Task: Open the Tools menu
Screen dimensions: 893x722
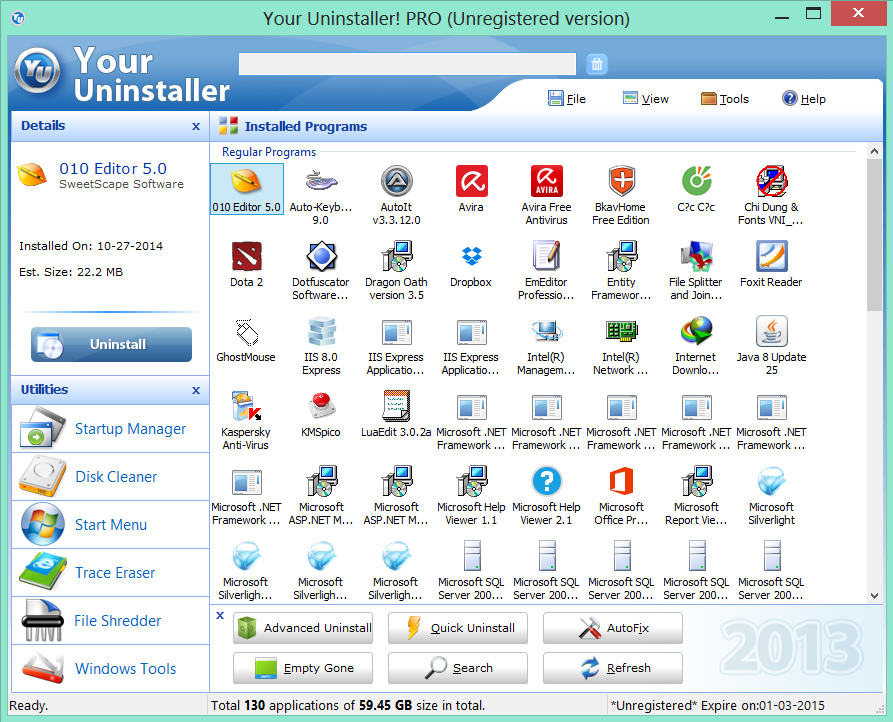Action: (x=724, y=99)
